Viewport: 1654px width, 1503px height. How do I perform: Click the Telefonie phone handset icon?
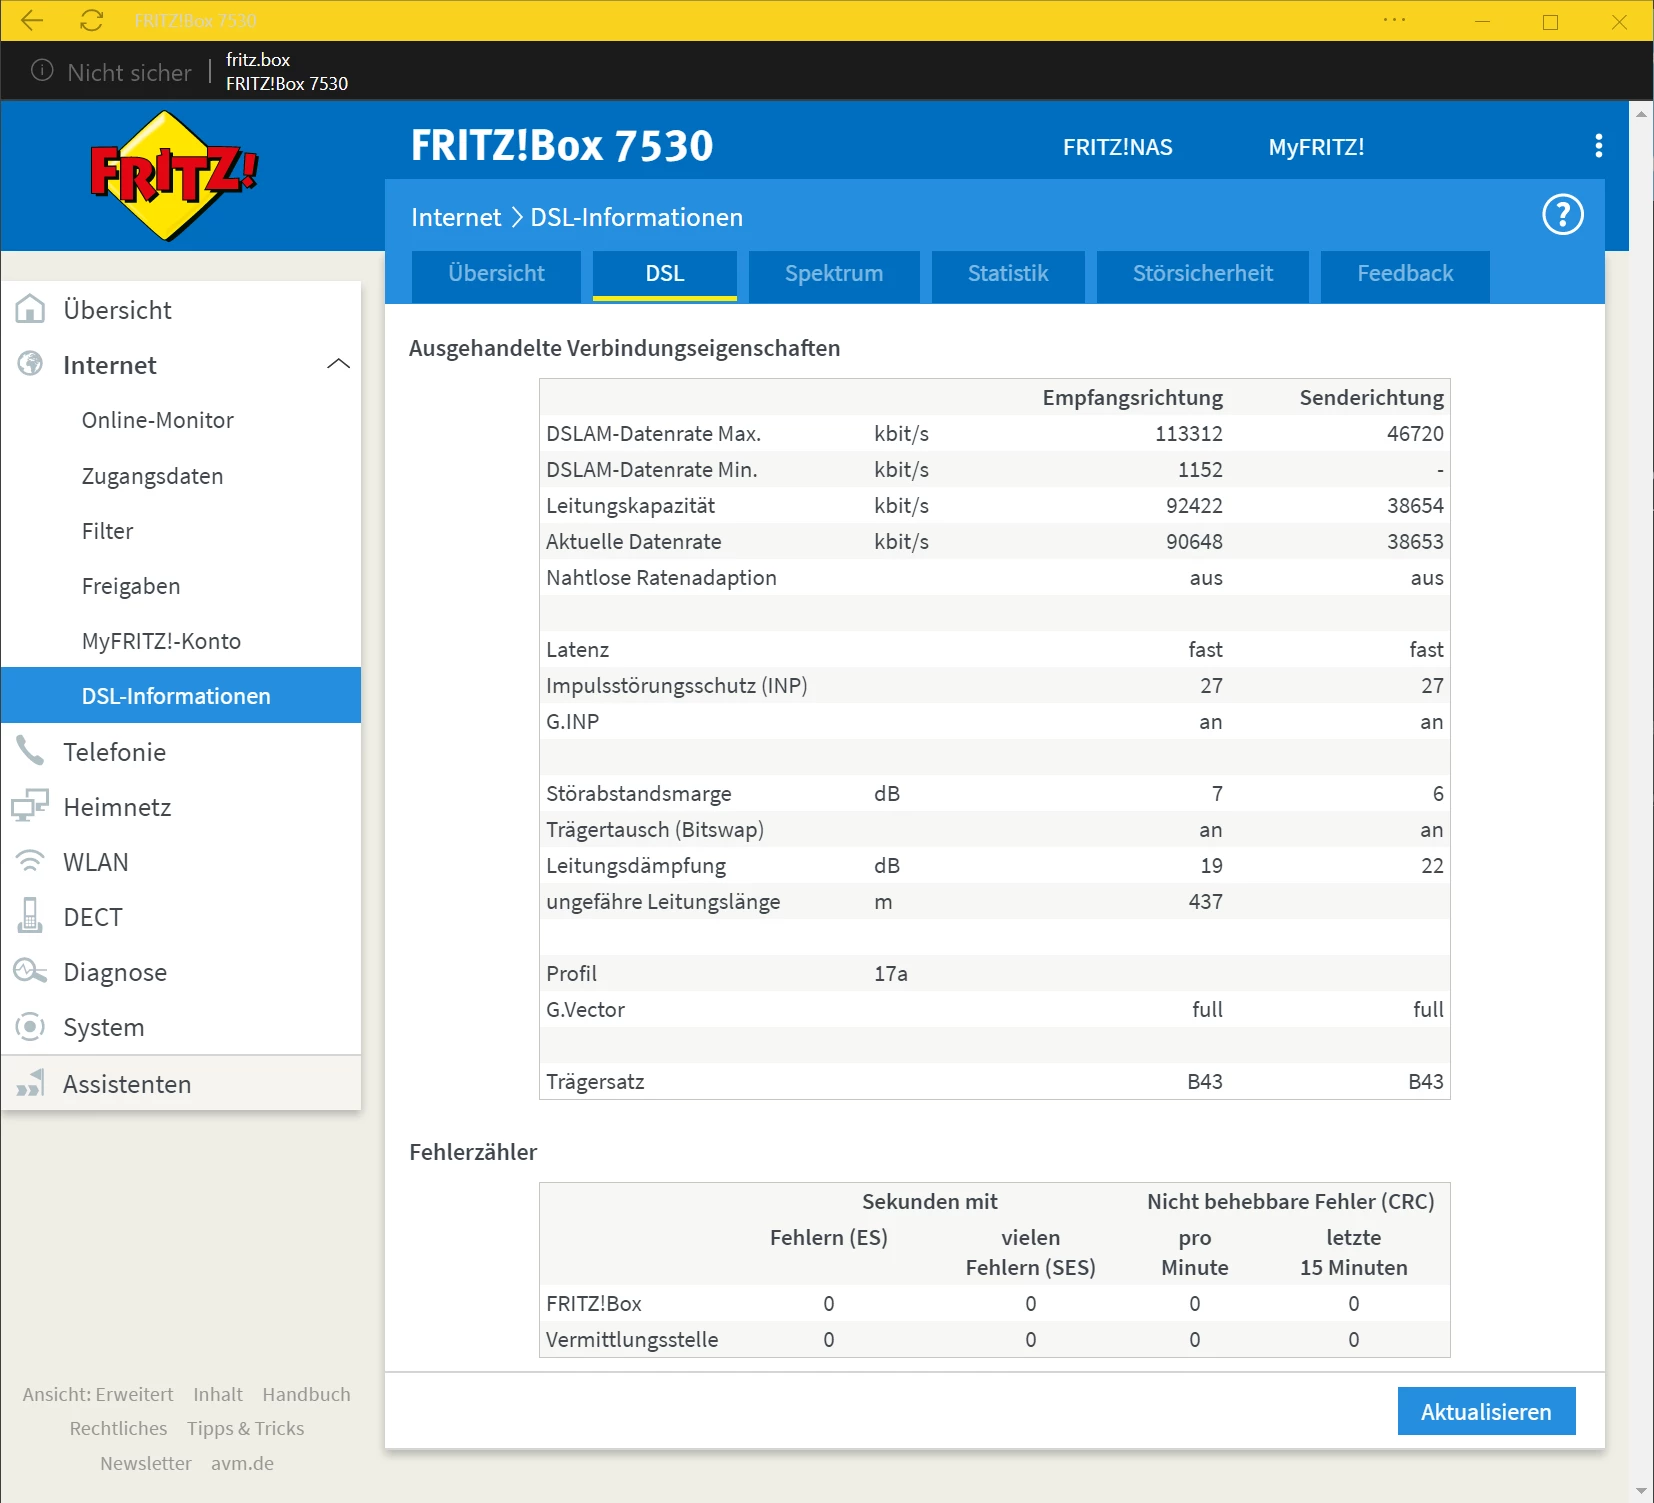tap(30, 751)
